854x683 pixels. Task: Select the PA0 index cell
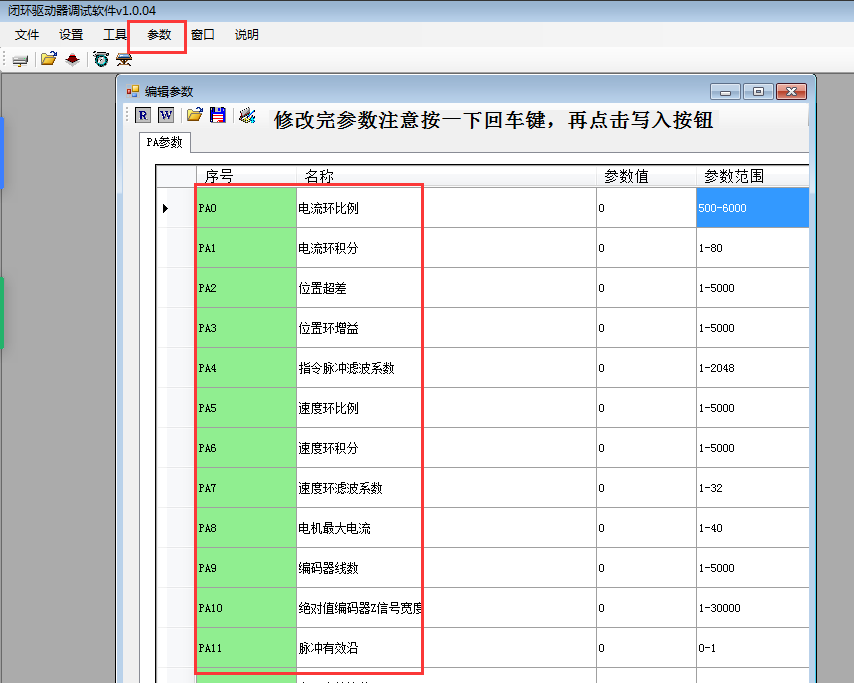pos(246,208)
